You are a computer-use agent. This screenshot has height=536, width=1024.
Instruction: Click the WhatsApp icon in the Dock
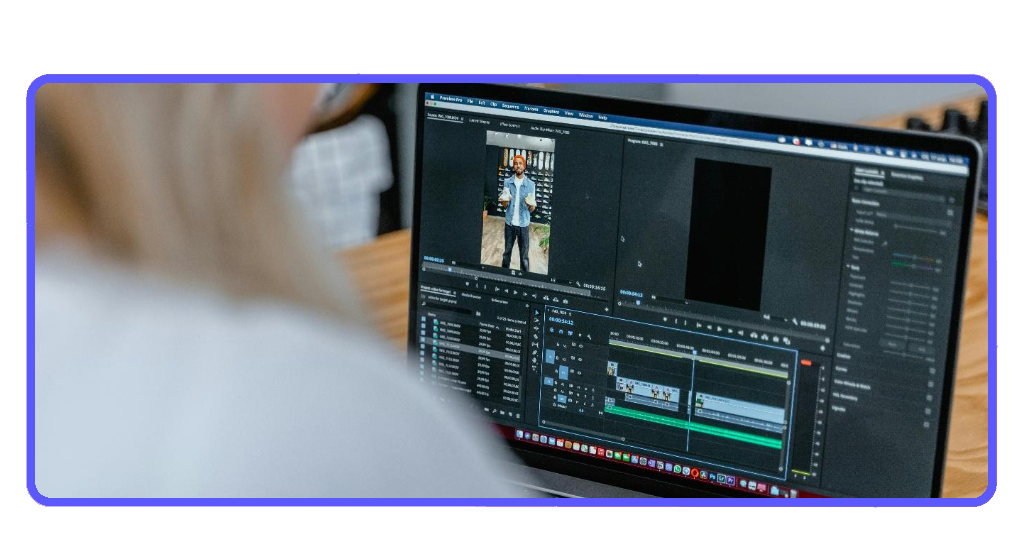(678, 468)
